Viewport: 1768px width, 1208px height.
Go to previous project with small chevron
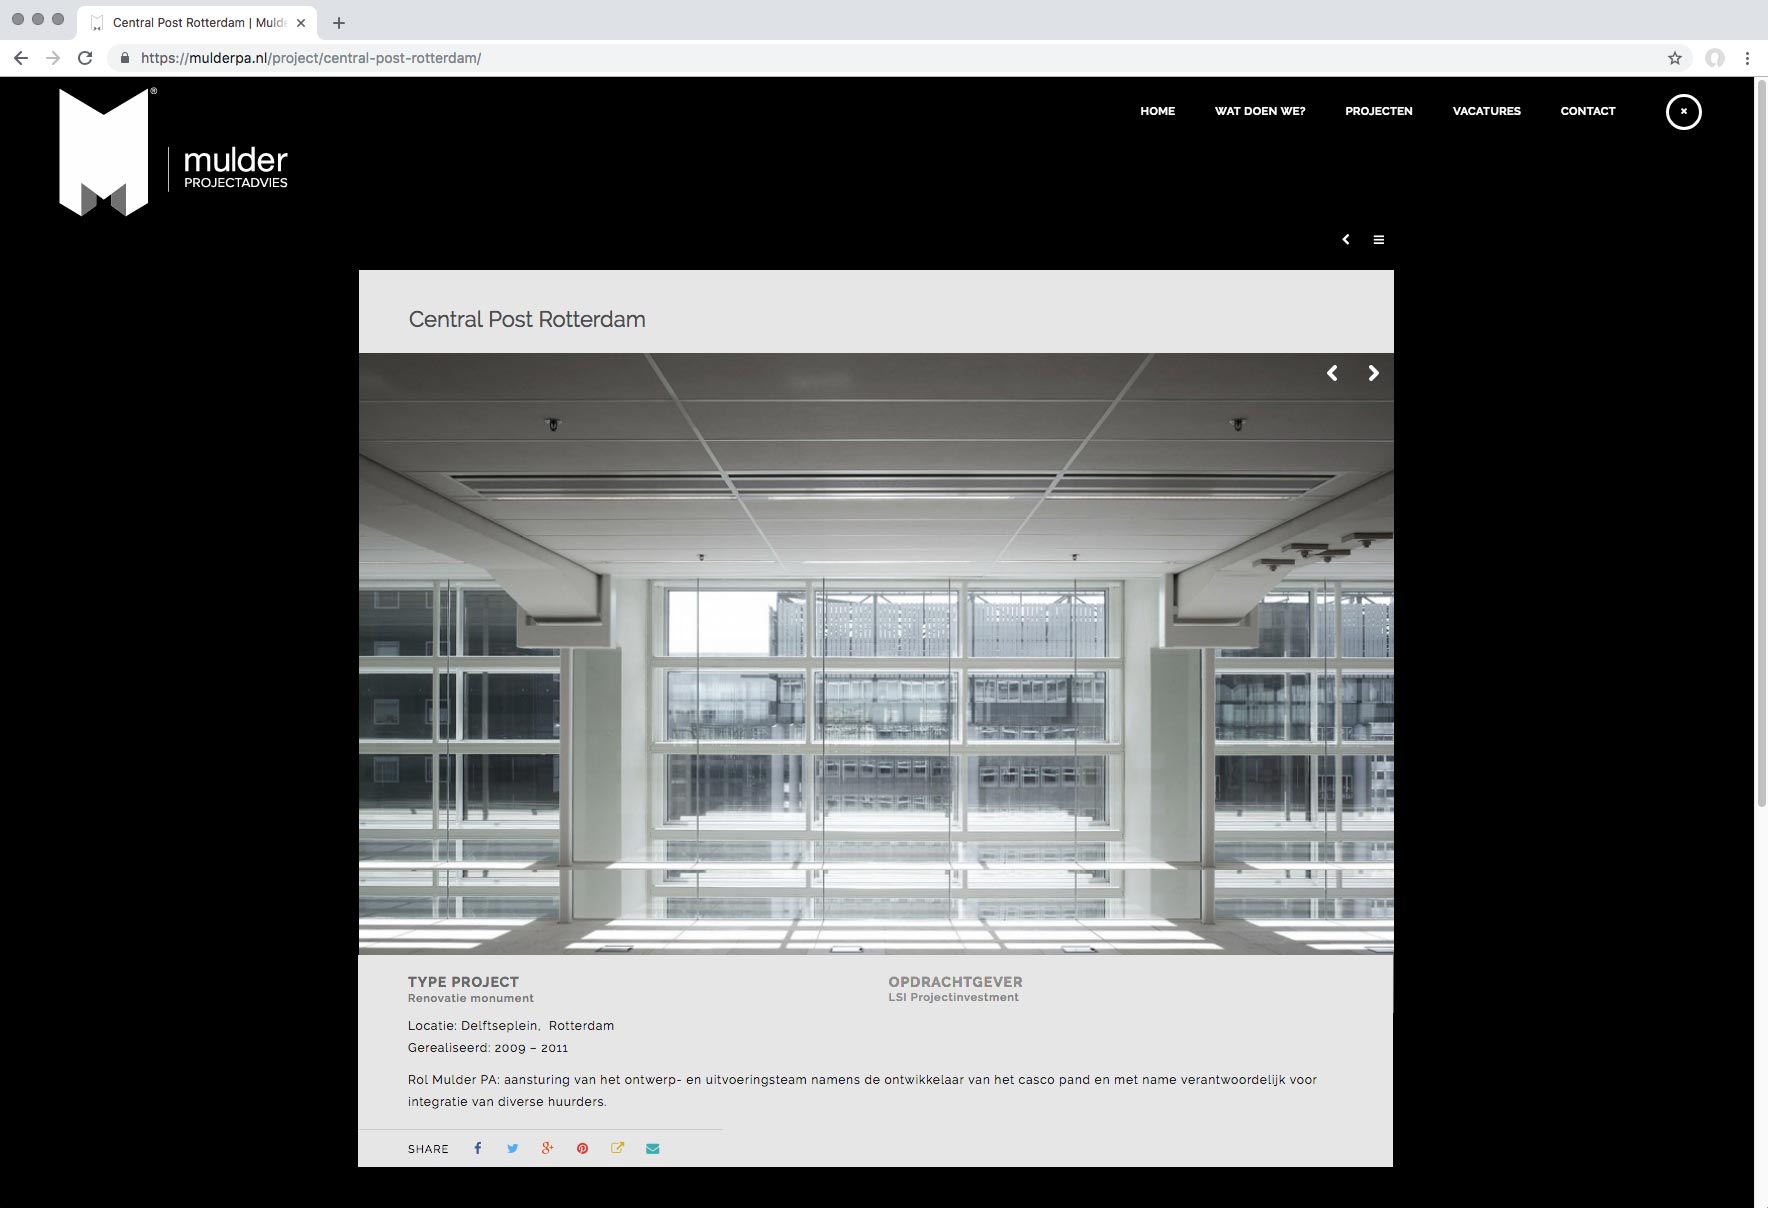pyautogui.click(x=1346, y=240)
